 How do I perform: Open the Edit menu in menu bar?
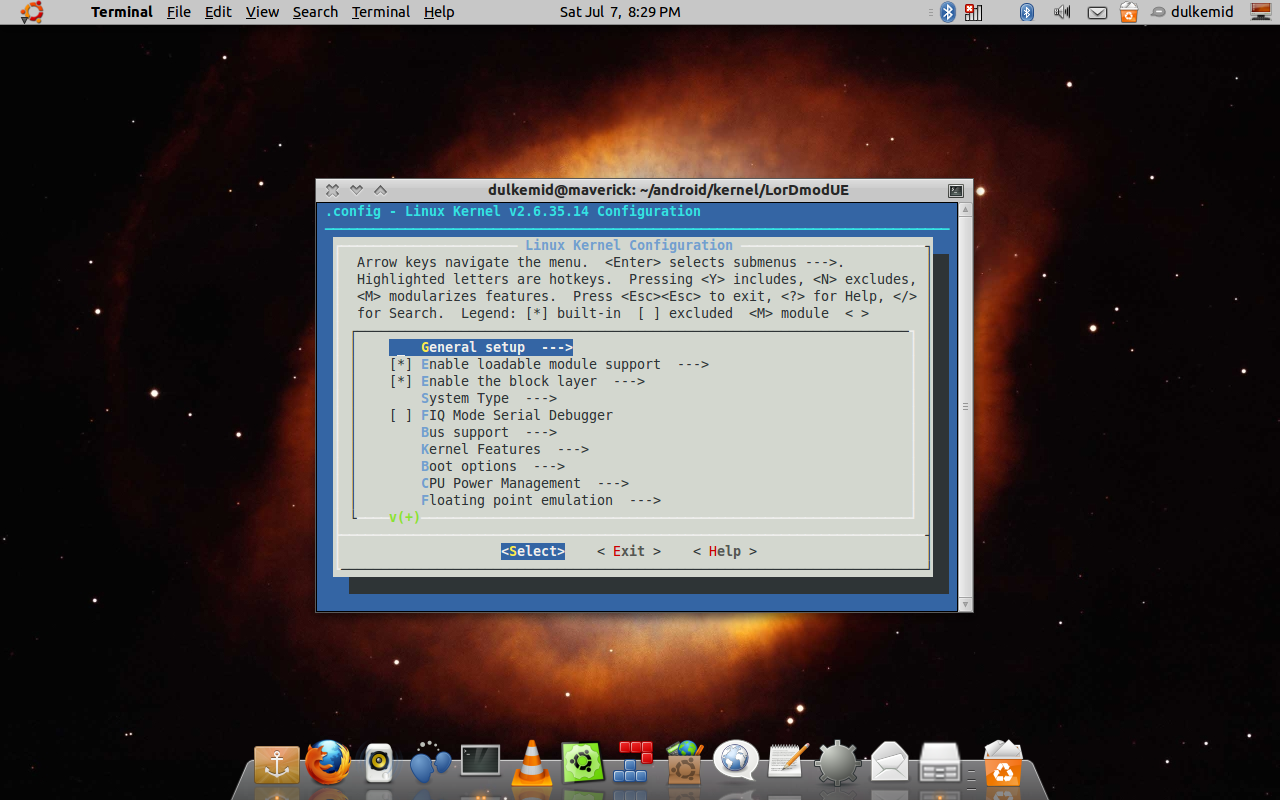coord(218,12)
